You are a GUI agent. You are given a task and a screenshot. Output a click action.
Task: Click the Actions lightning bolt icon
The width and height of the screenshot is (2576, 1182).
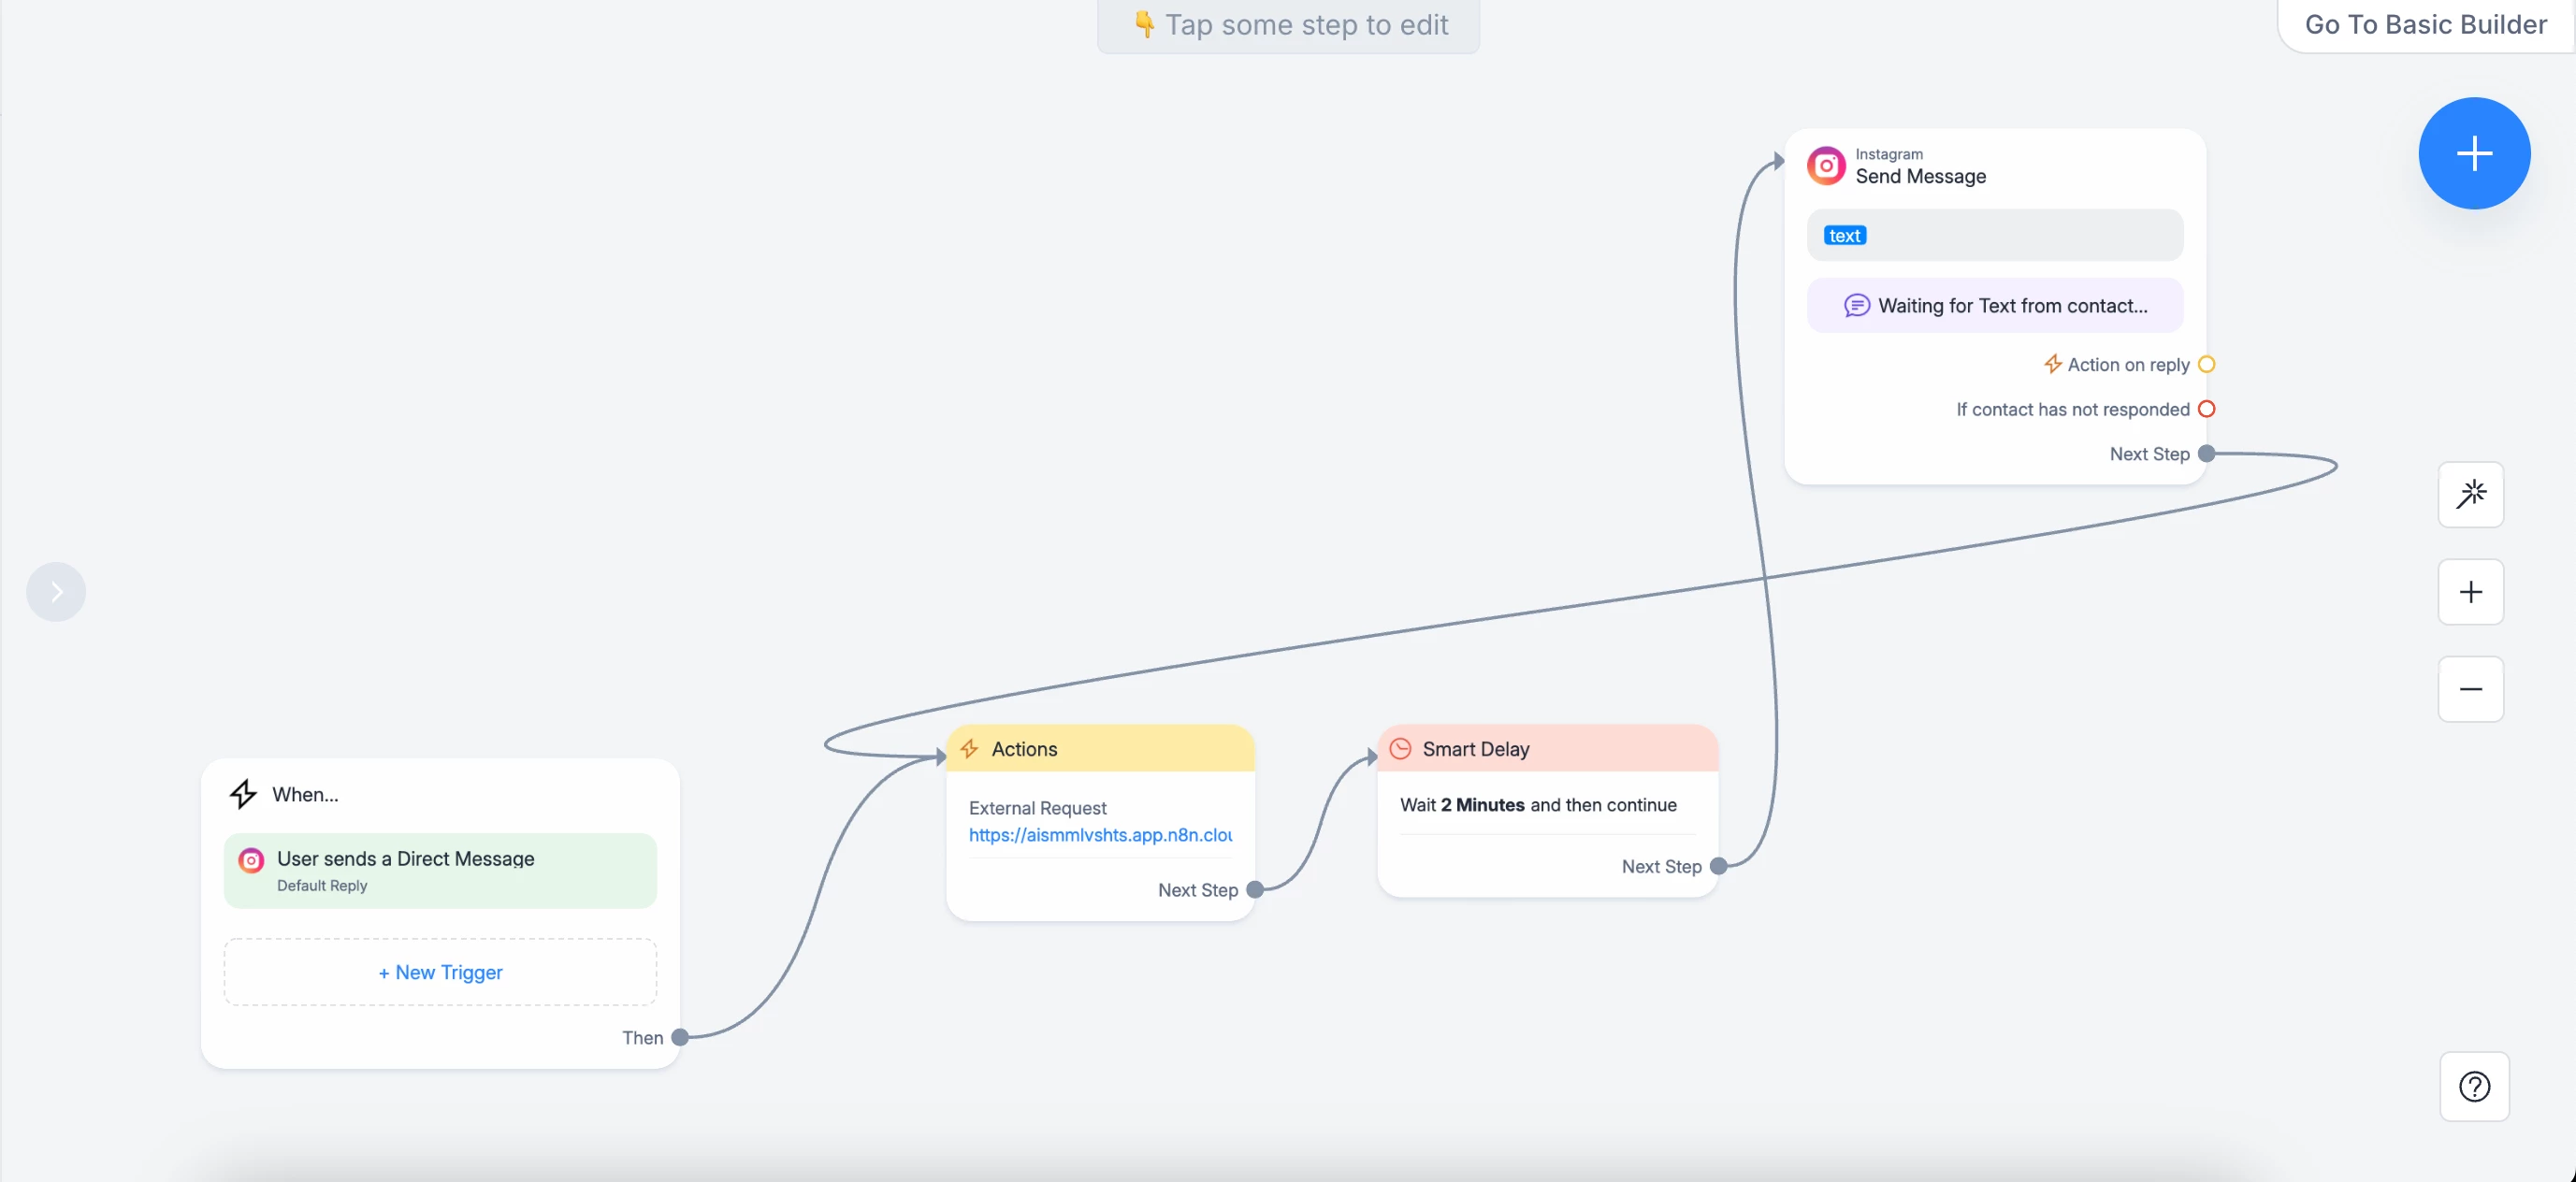click(969, 749)
